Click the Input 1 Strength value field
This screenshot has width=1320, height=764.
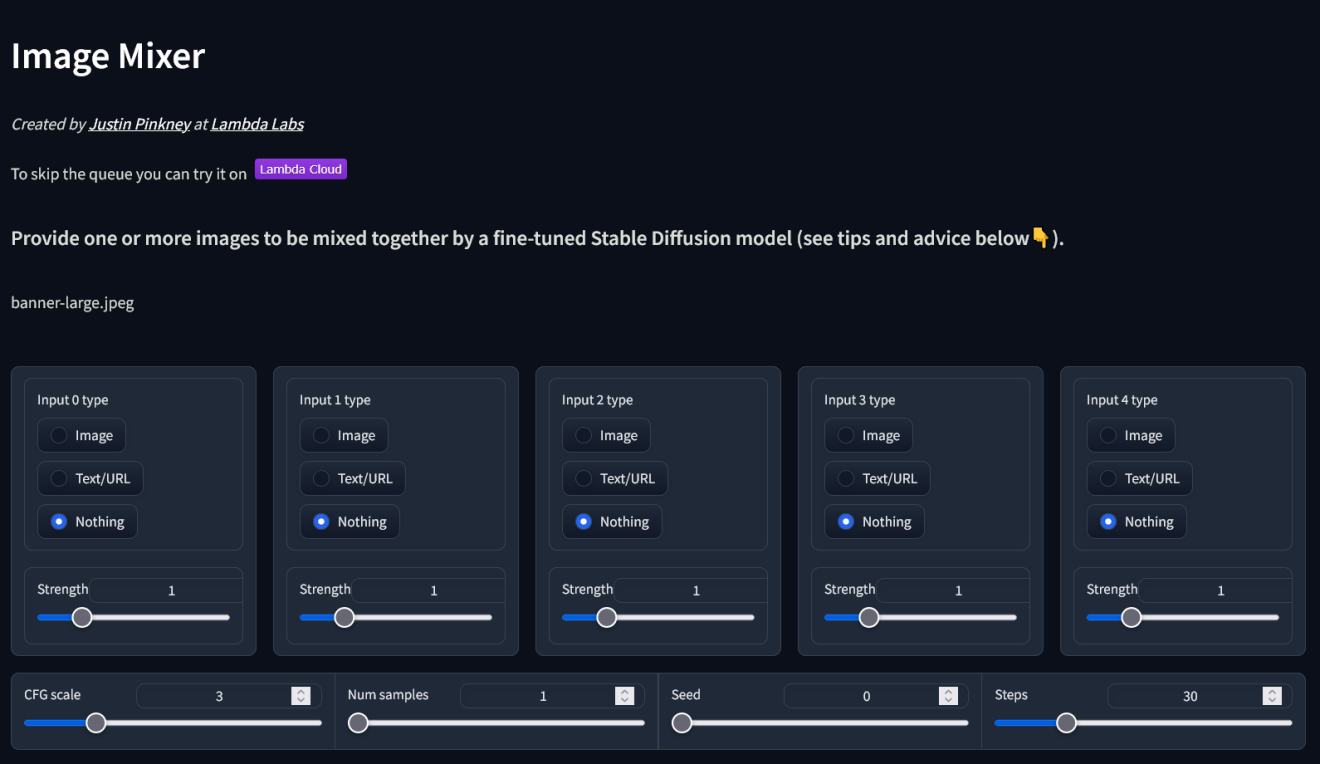427,589
